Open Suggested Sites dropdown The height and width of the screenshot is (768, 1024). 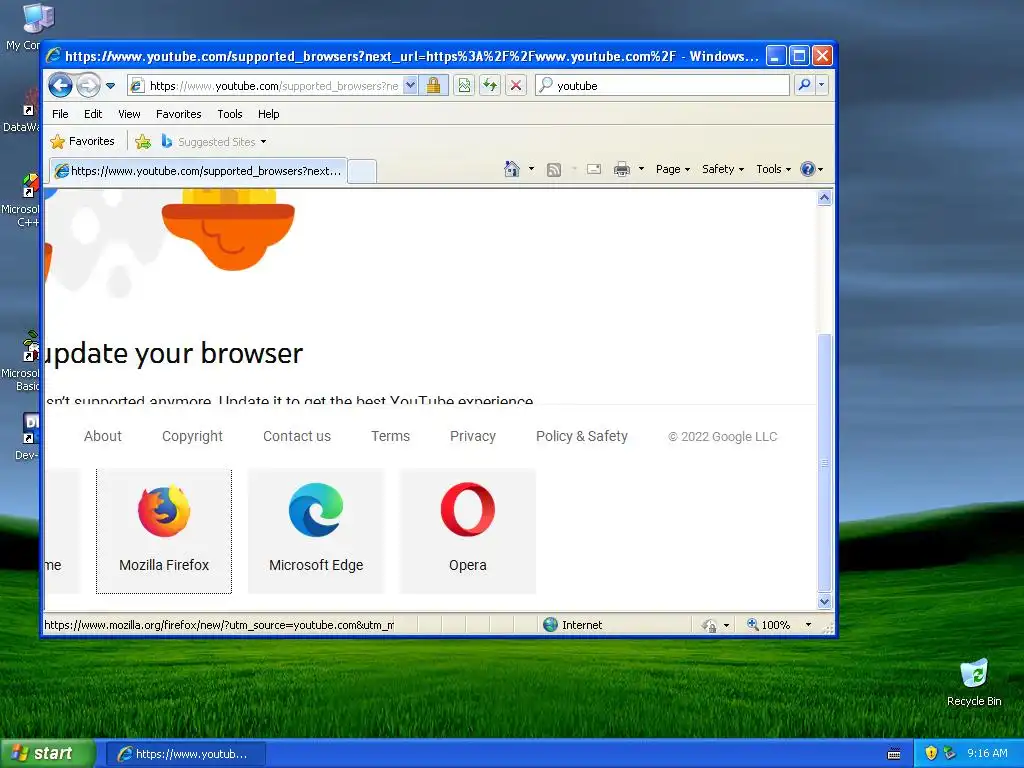click(214, 141)
